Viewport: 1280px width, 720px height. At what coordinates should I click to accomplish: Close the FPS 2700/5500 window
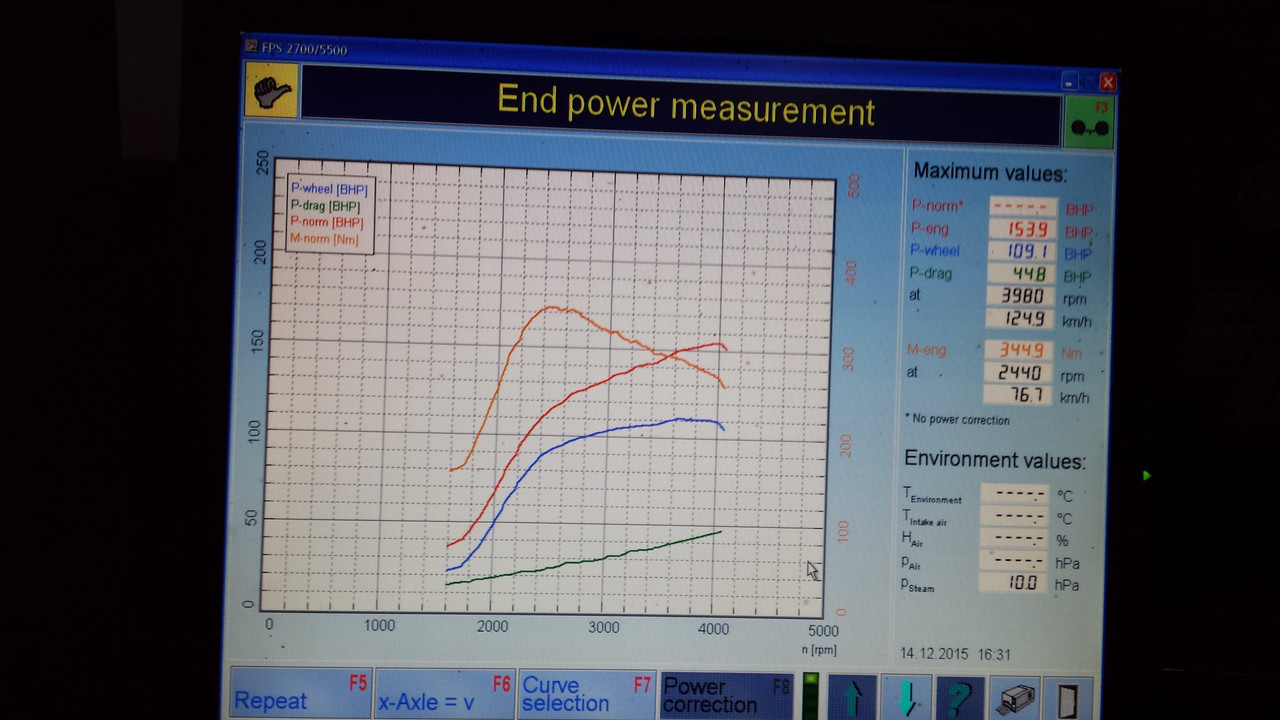[1107, 82]
